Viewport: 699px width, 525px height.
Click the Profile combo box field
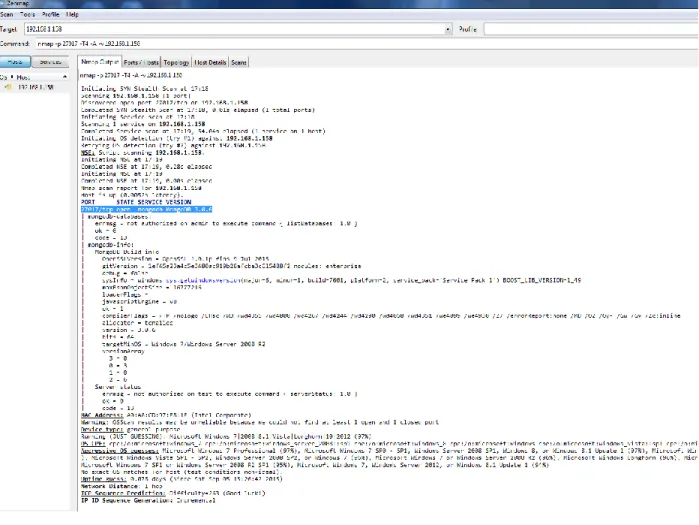[x=591, y=29]
